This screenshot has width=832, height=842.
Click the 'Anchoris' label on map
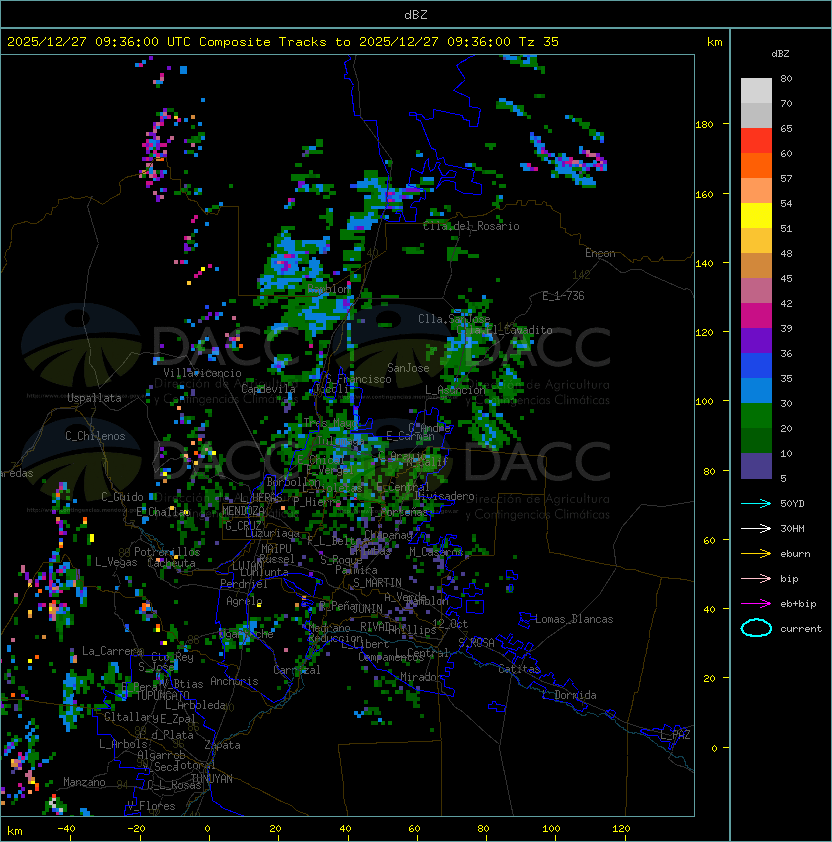234,681
